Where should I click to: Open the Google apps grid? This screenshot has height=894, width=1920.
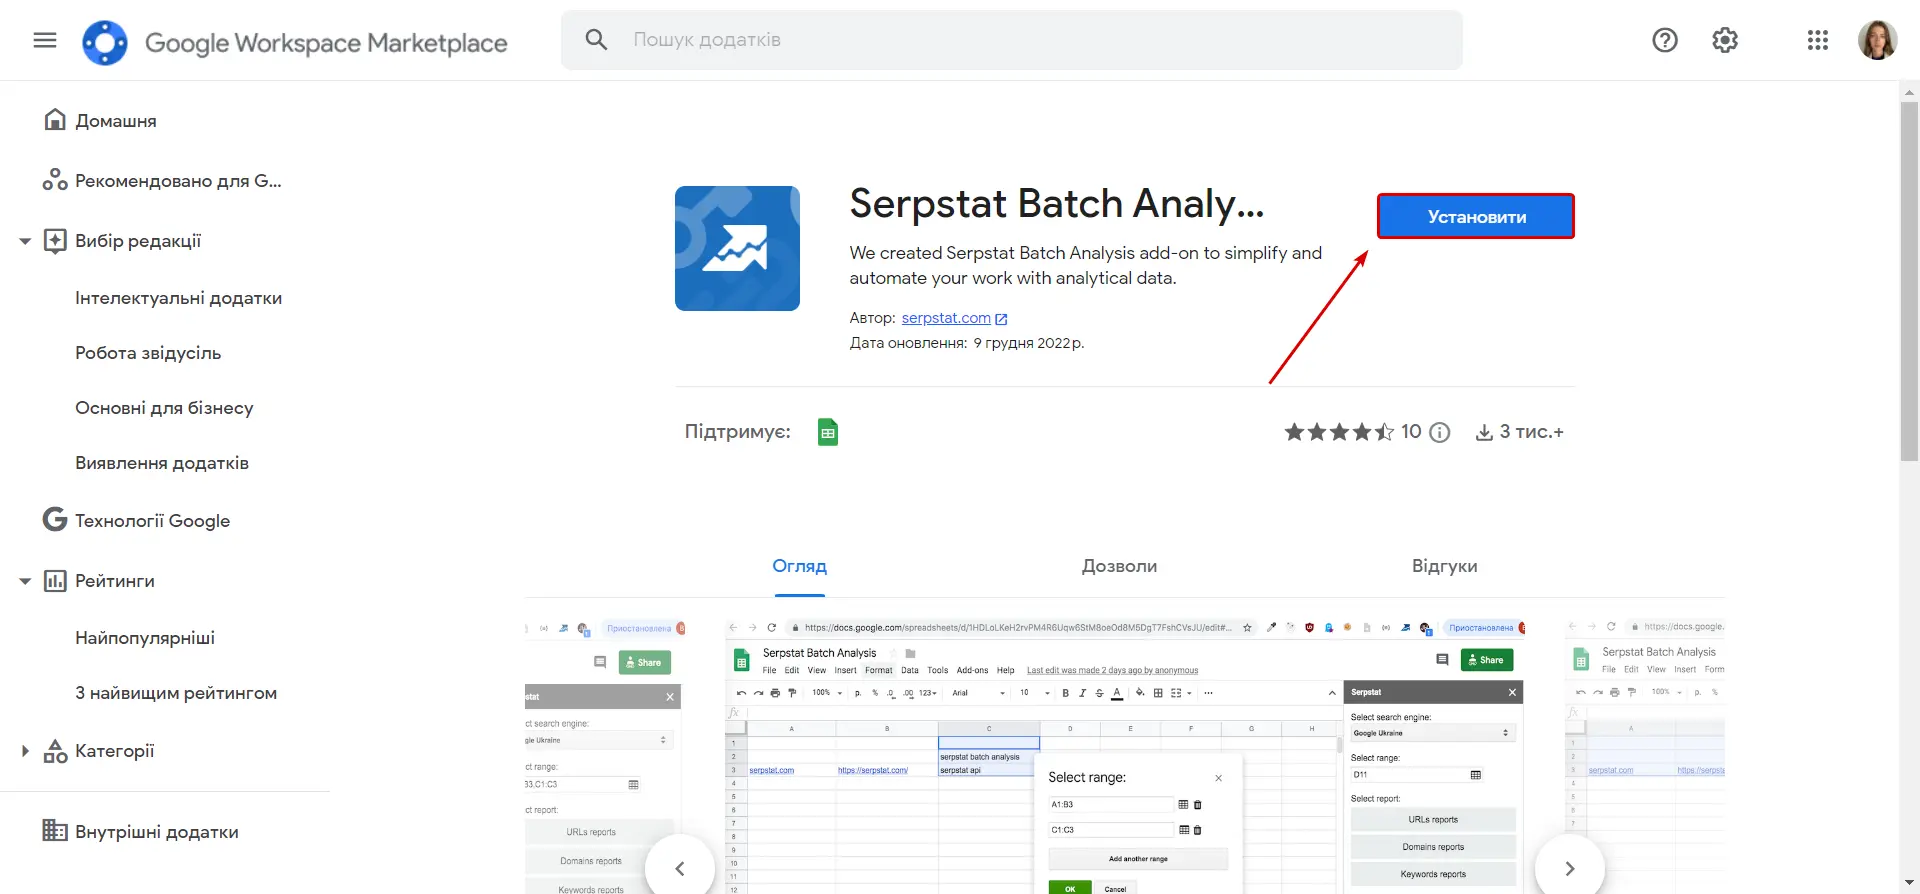pos(1818,40)
